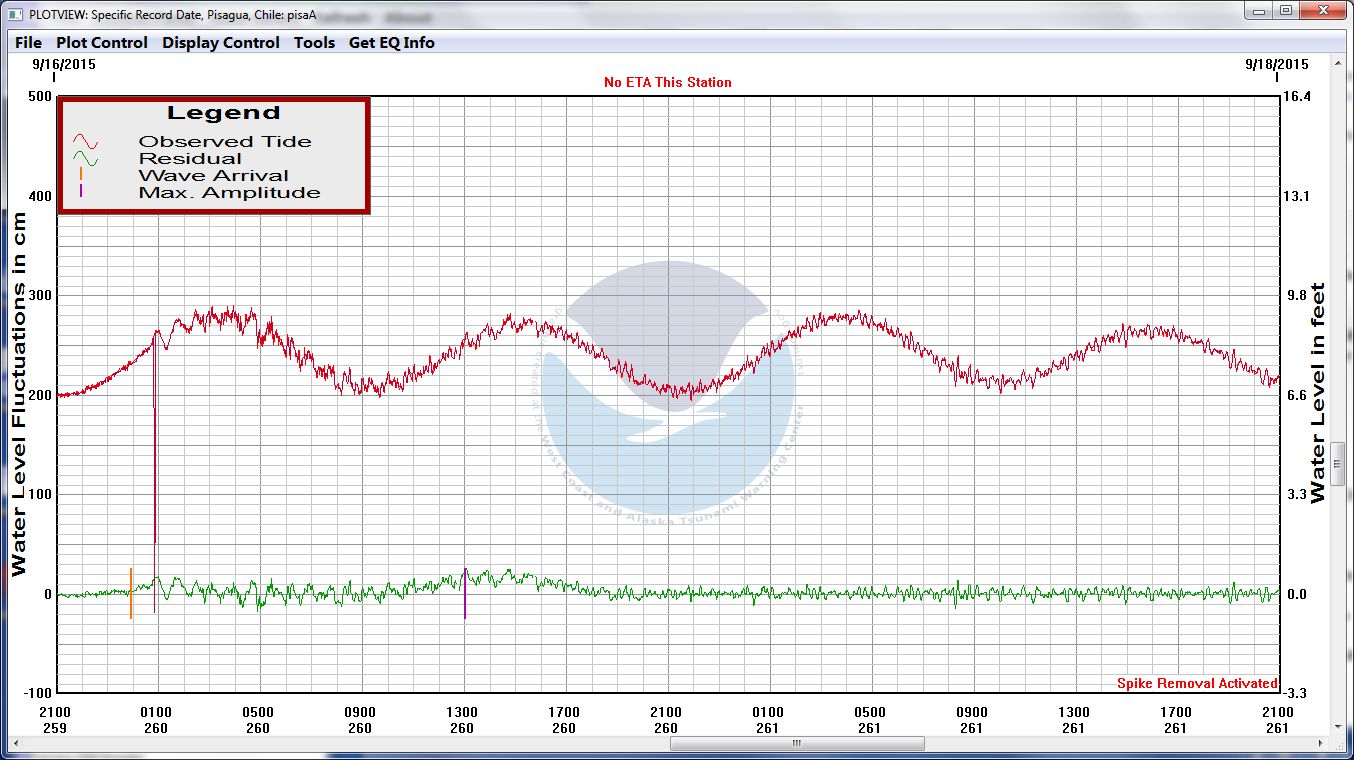Click the 'Max. Amplitude' legend label
1354x760 pixels.
click(229, 192)
